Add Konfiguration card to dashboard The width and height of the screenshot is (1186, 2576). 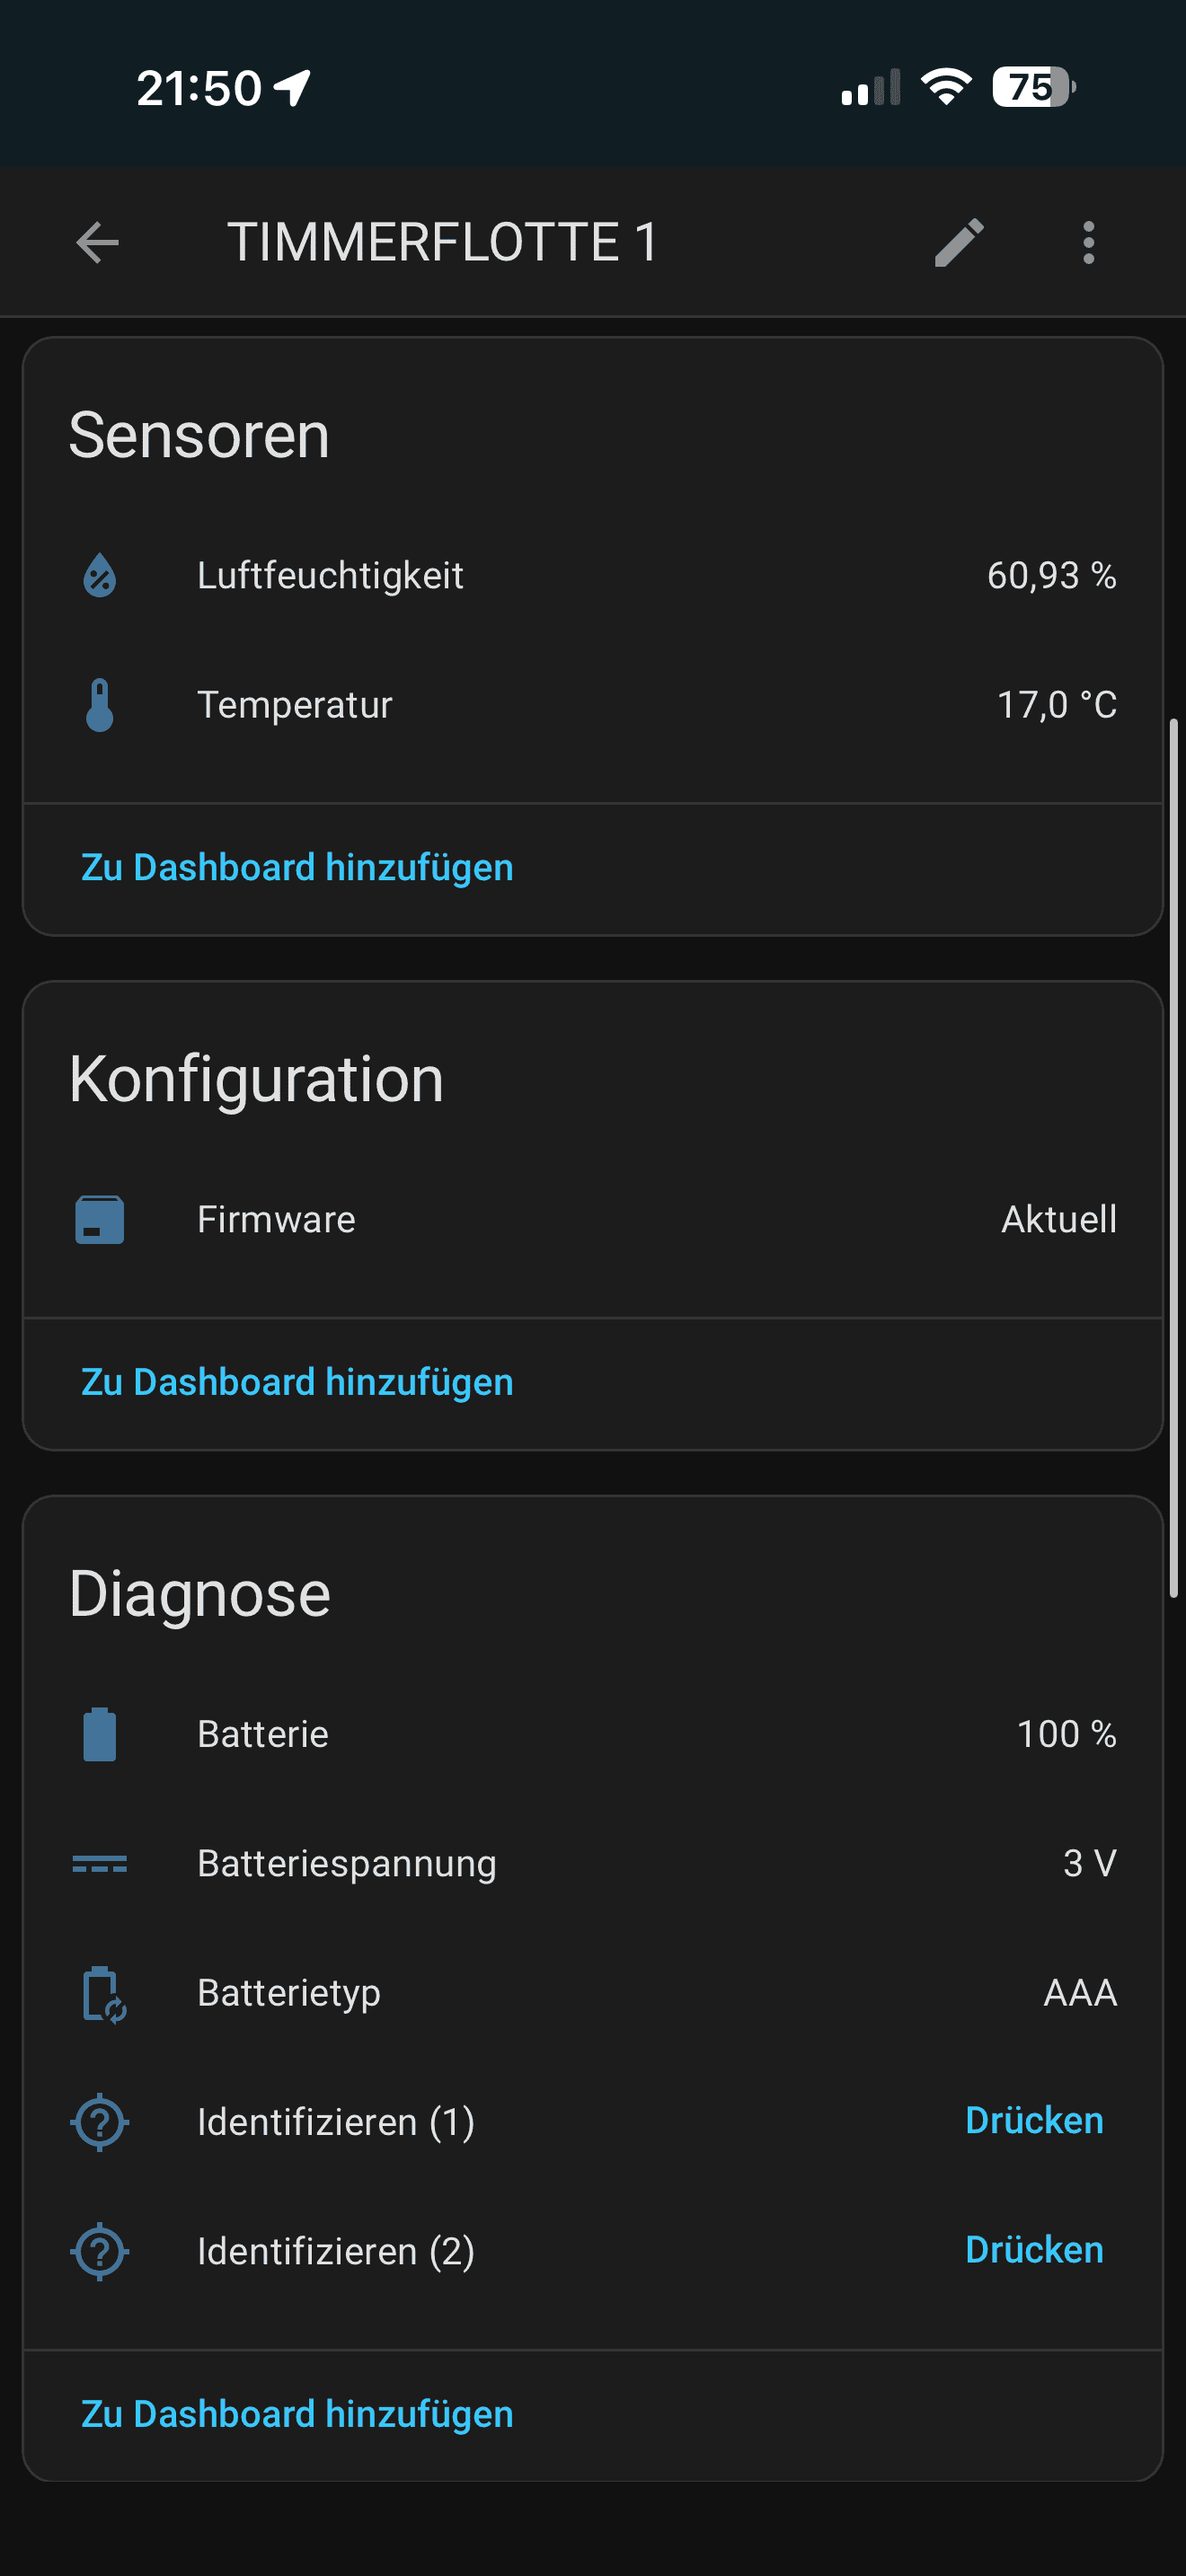tap(297, 1382)
